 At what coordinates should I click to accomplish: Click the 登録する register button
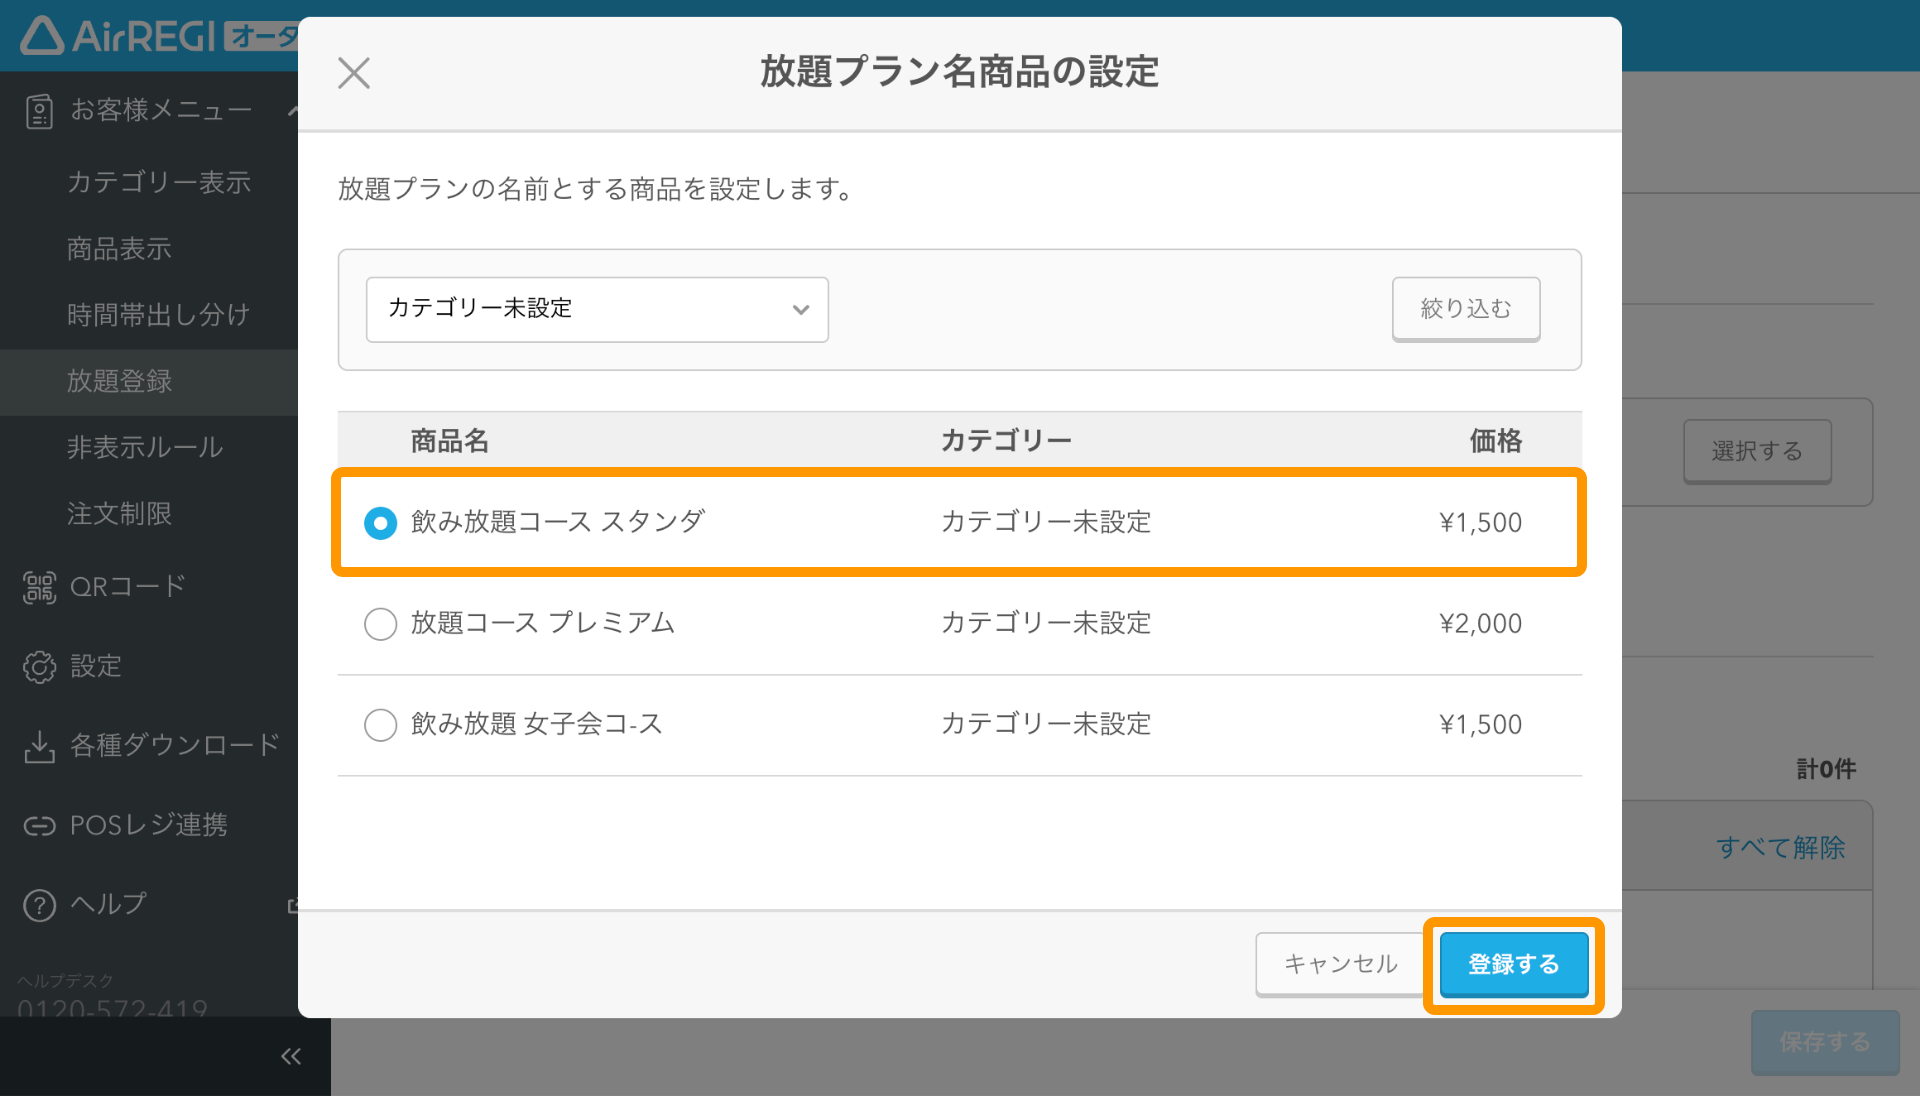coord(1514,964)
